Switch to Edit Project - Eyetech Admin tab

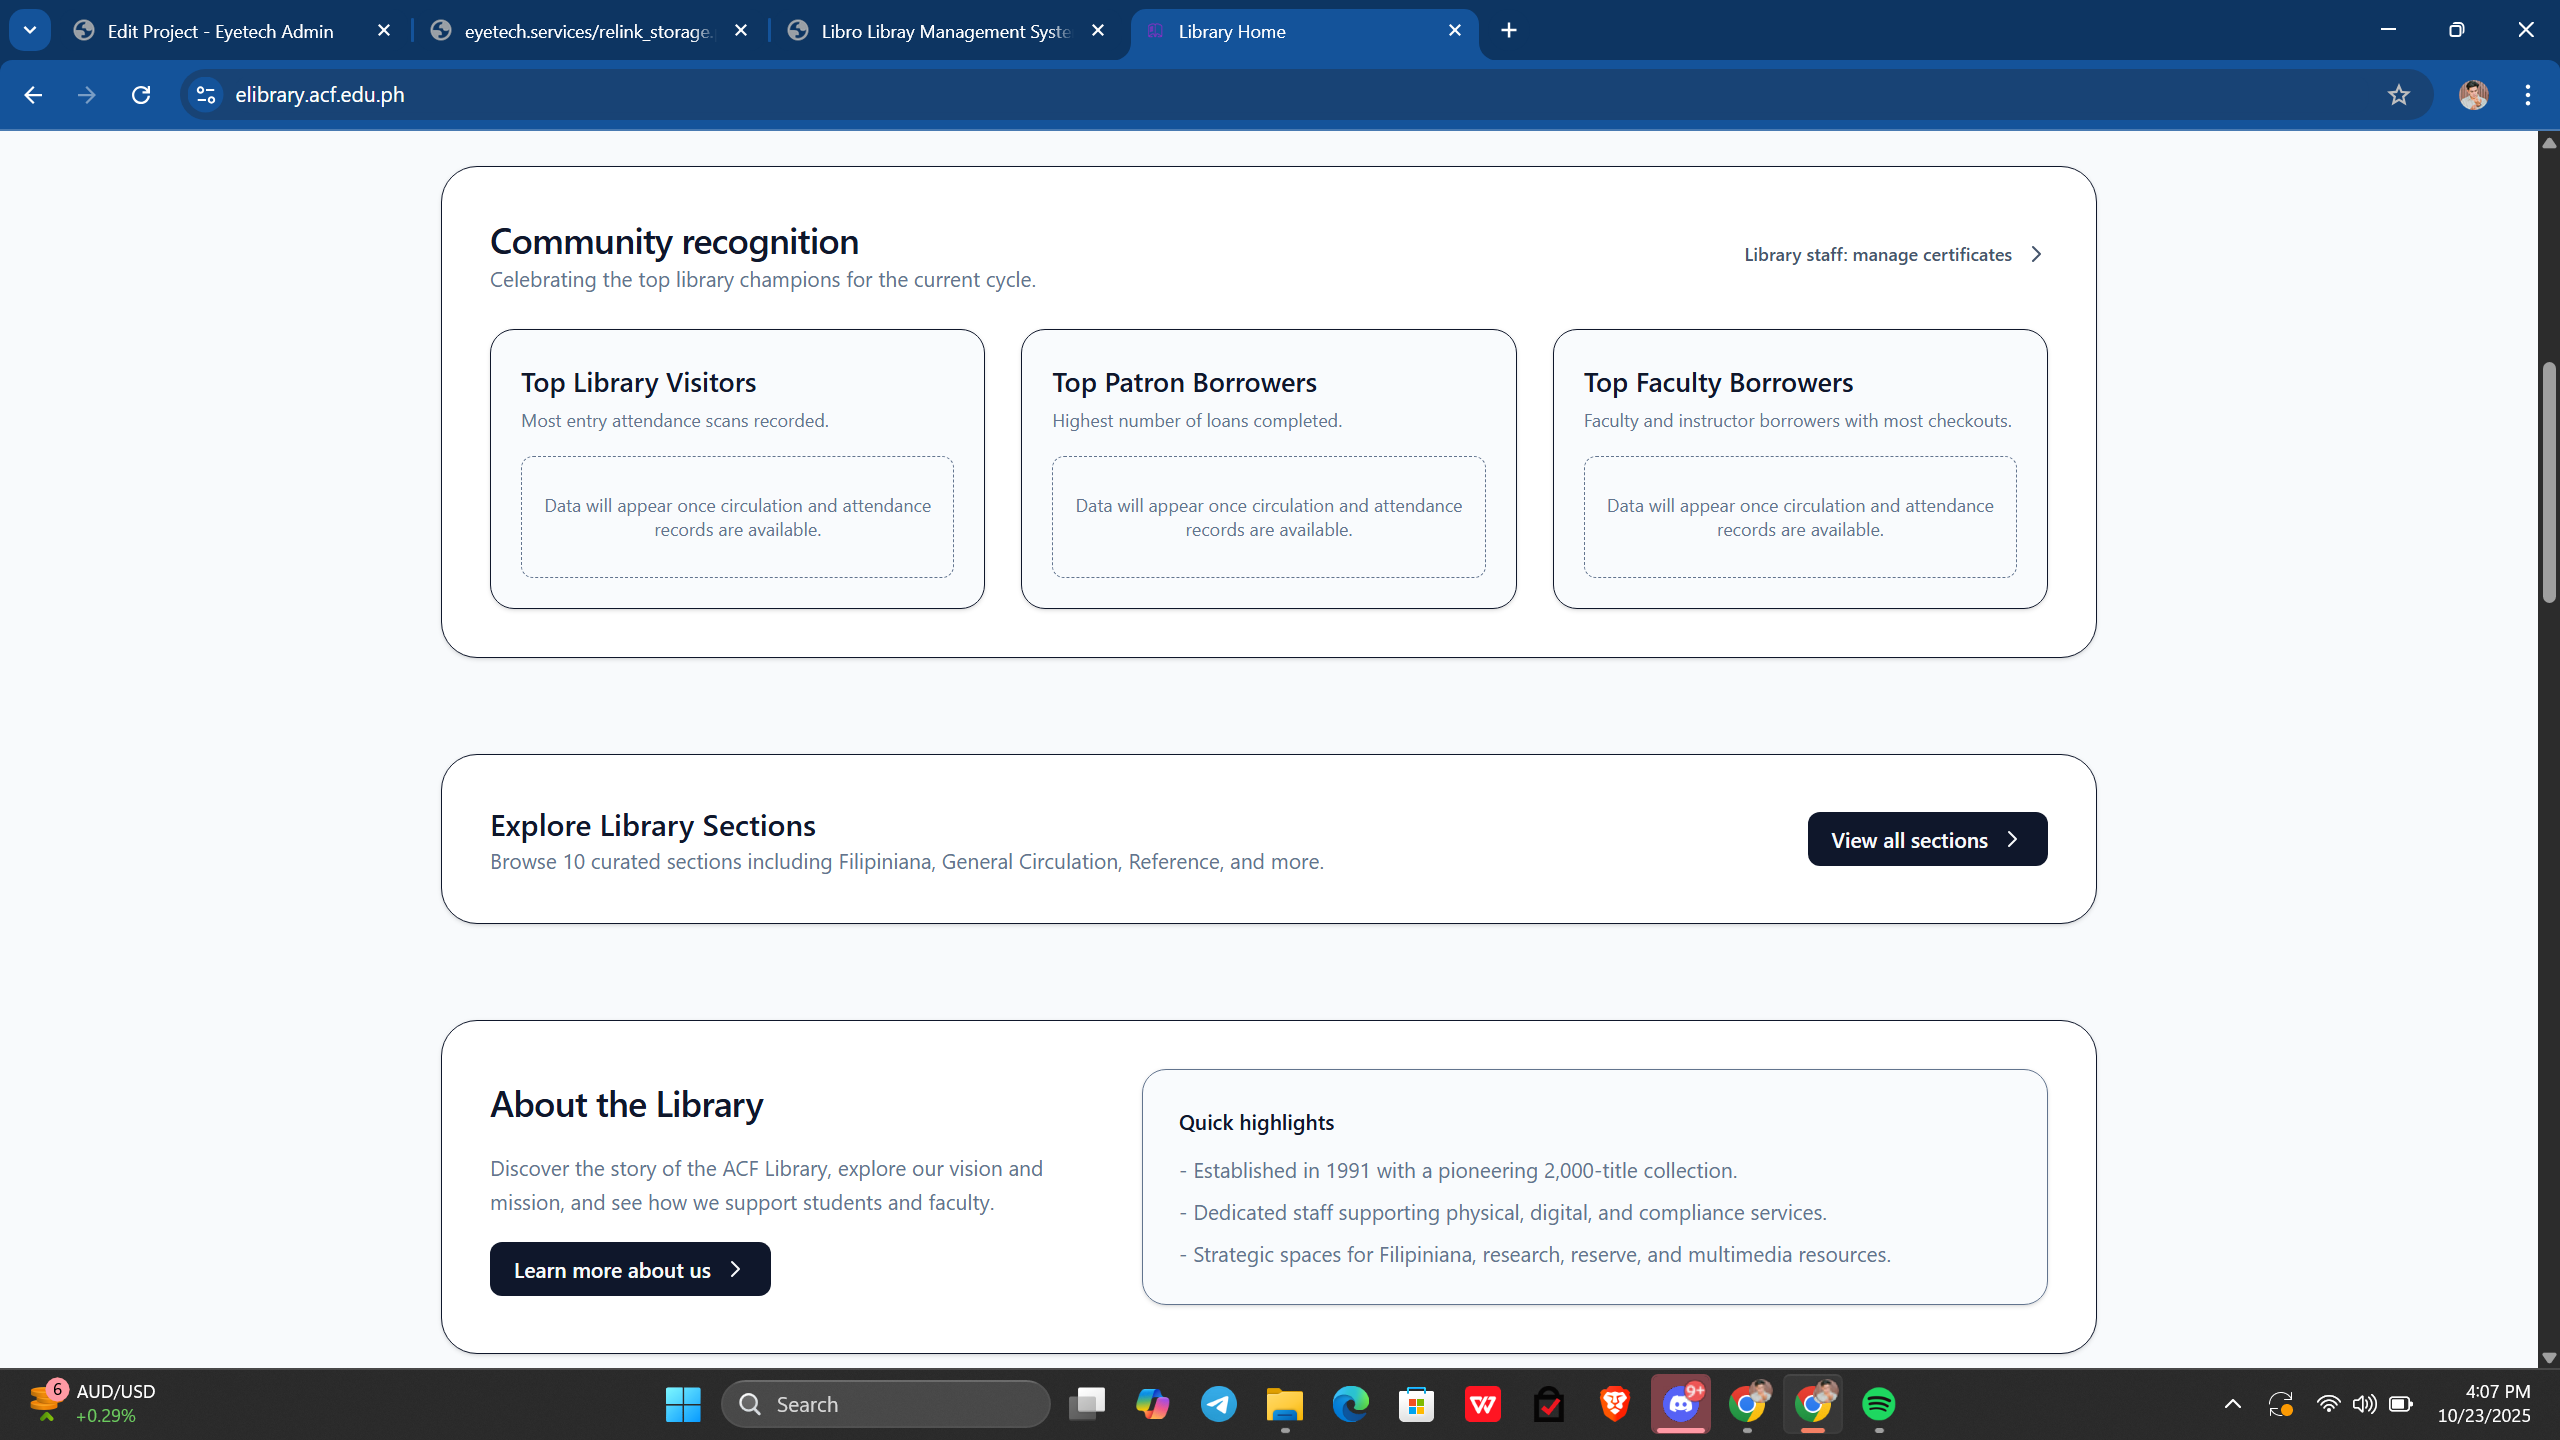(x=220, y=31)
